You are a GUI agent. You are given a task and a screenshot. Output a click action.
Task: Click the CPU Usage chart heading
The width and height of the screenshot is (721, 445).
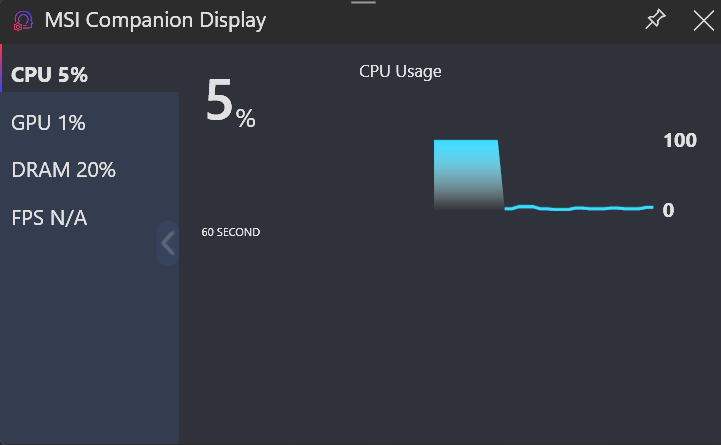400,72
